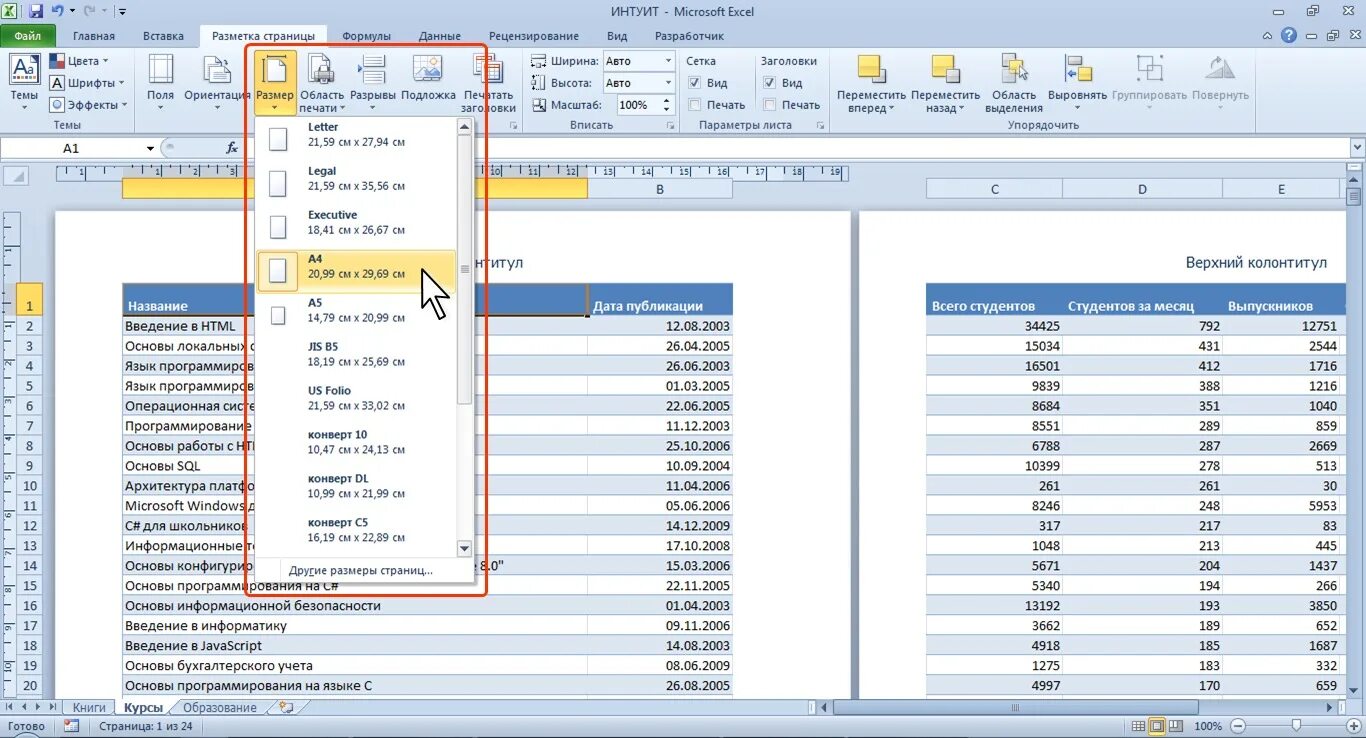Adjust the zoom slider in status bar
Image resolution: width=1366 pixels, height=738 pixels.
(1296, 726)
